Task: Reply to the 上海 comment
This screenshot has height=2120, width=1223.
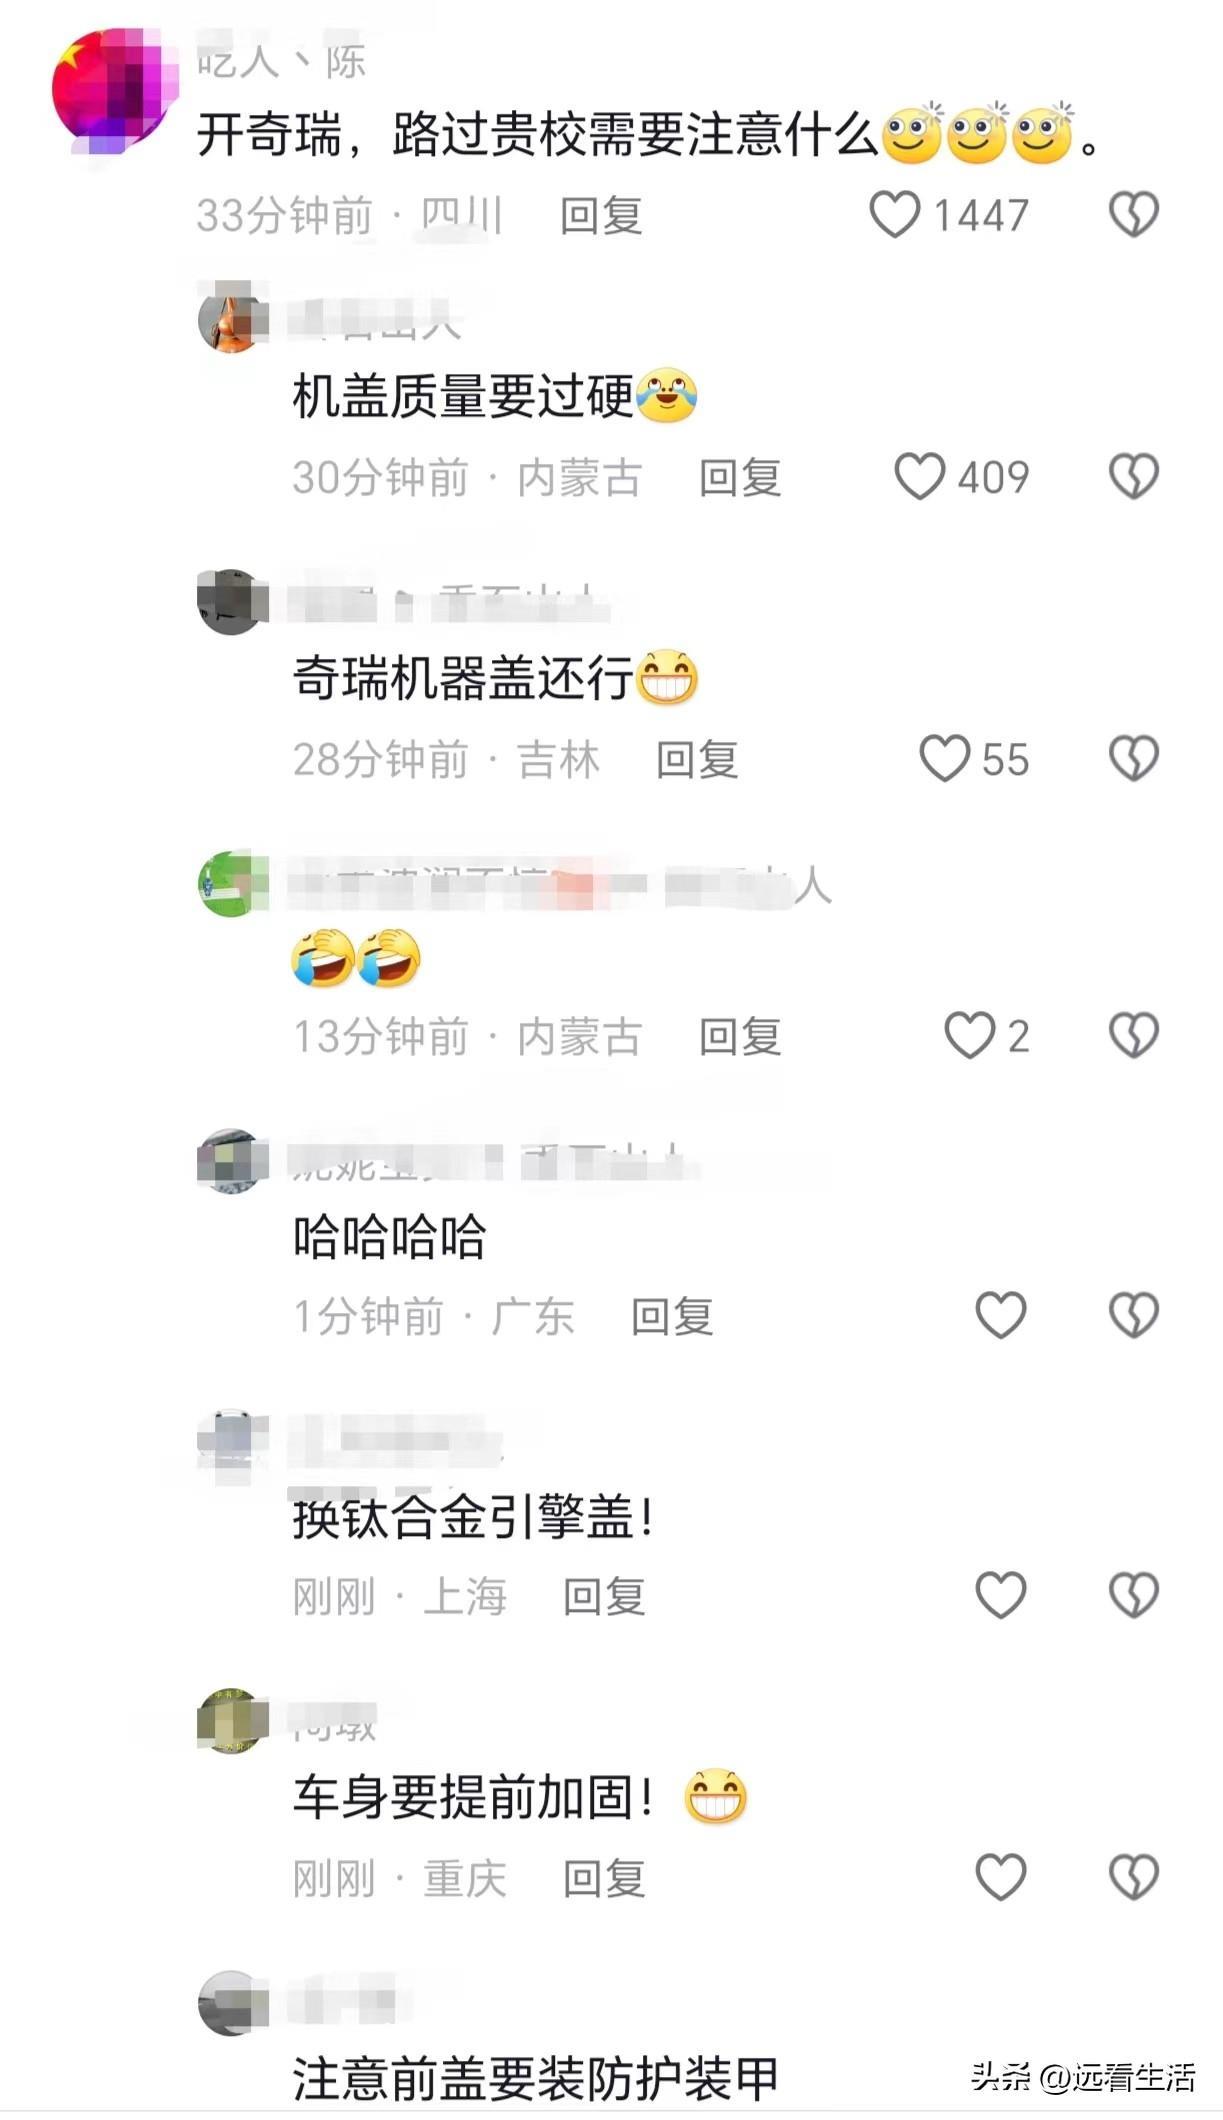Action: pos(604,1596)
